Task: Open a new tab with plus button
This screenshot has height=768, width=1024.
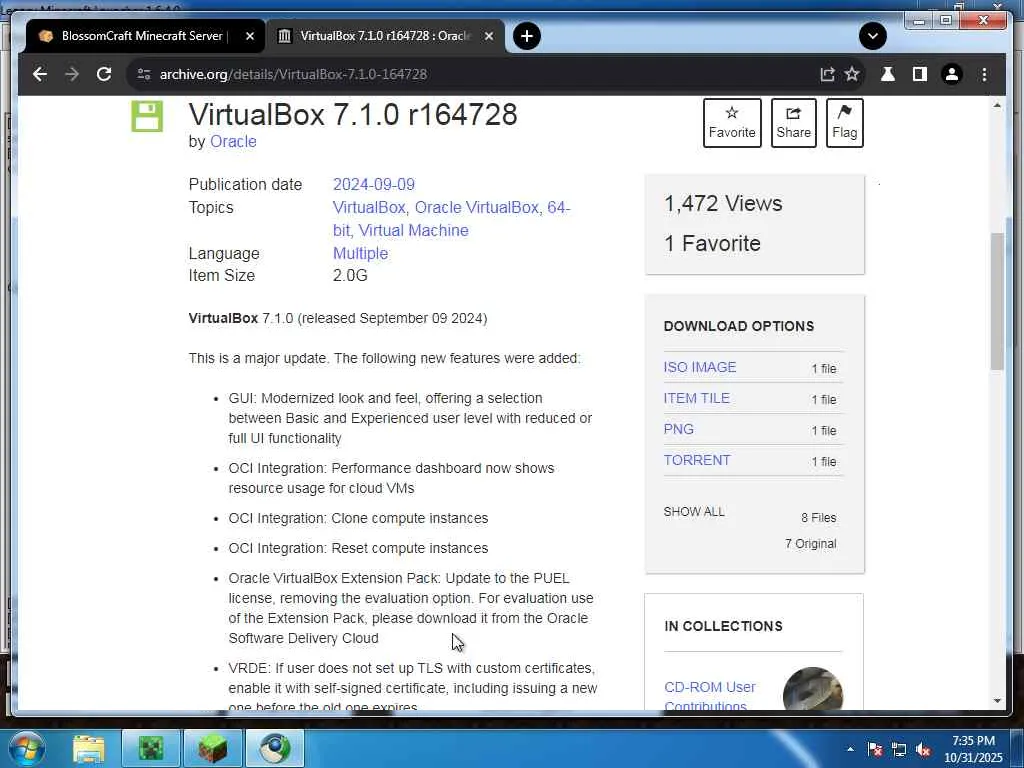Action: coord(527,36)
